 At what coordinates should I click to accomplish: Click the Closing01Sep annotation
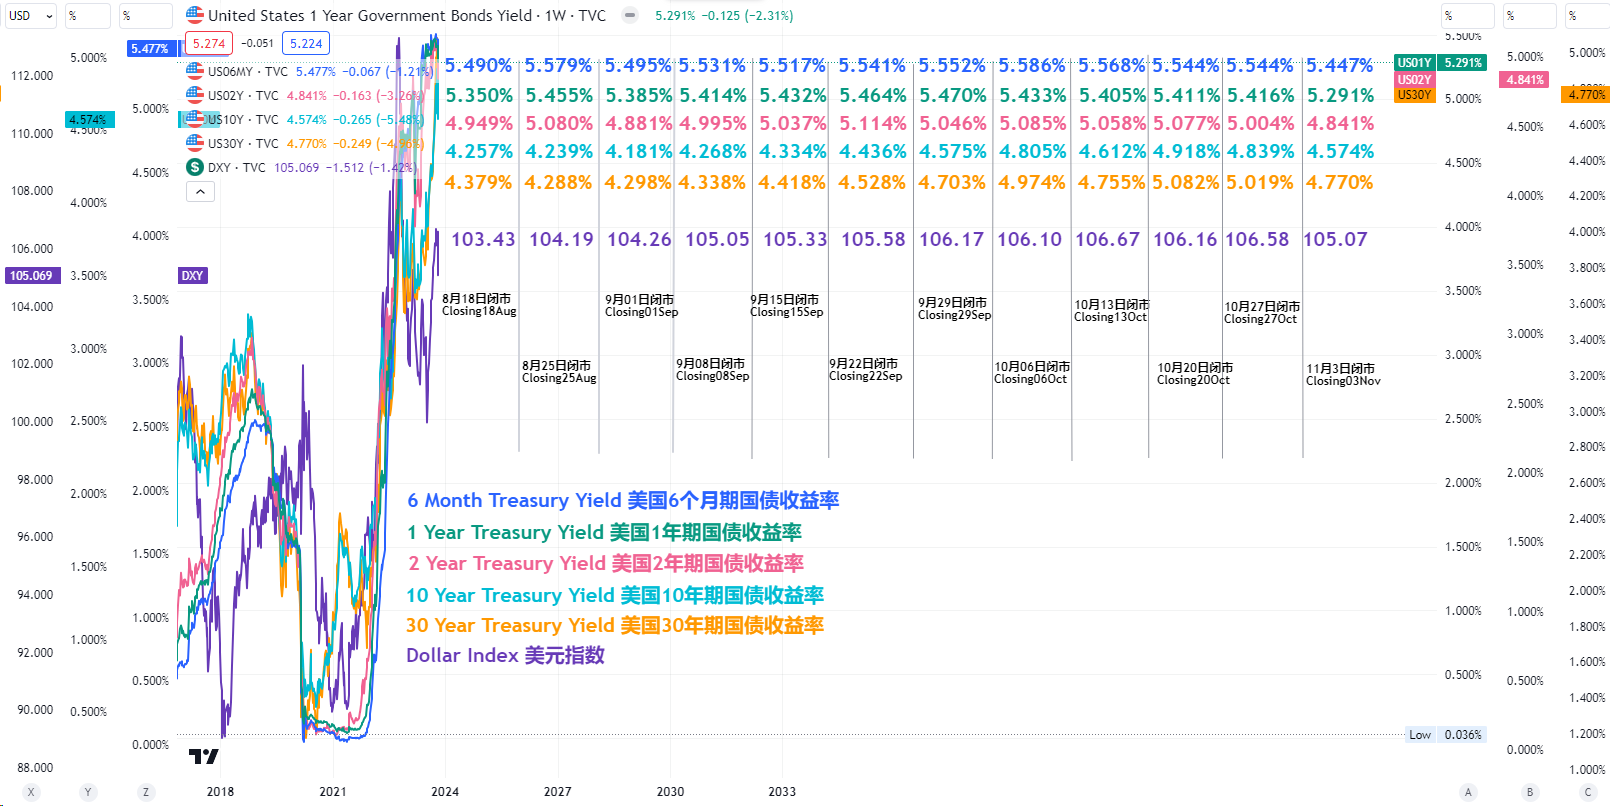click(x=641, y=306)
